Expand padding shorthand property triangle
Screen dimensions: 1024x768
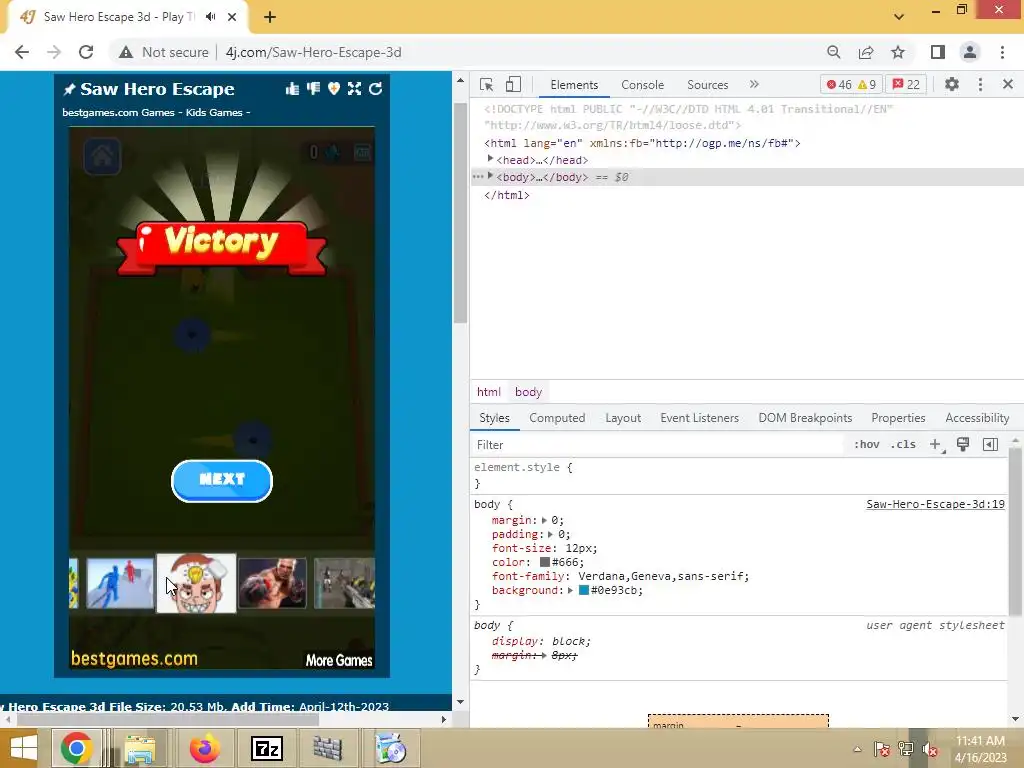551,534
